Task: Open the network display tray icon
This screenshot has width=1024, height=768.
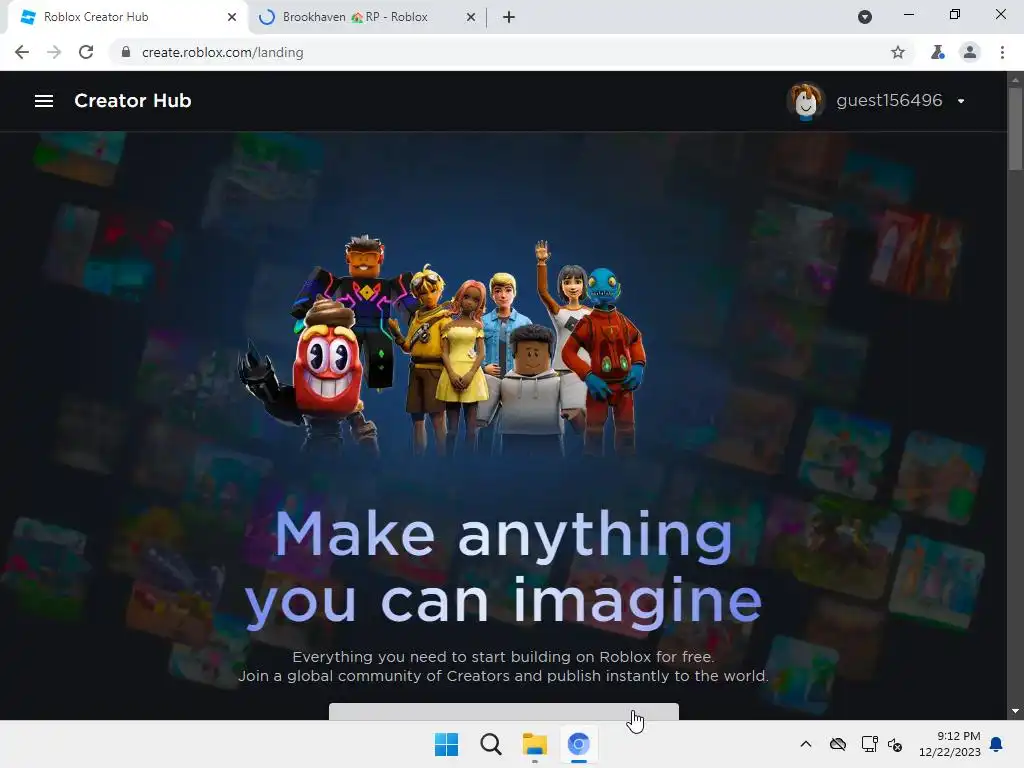Action: coord(869,744)
